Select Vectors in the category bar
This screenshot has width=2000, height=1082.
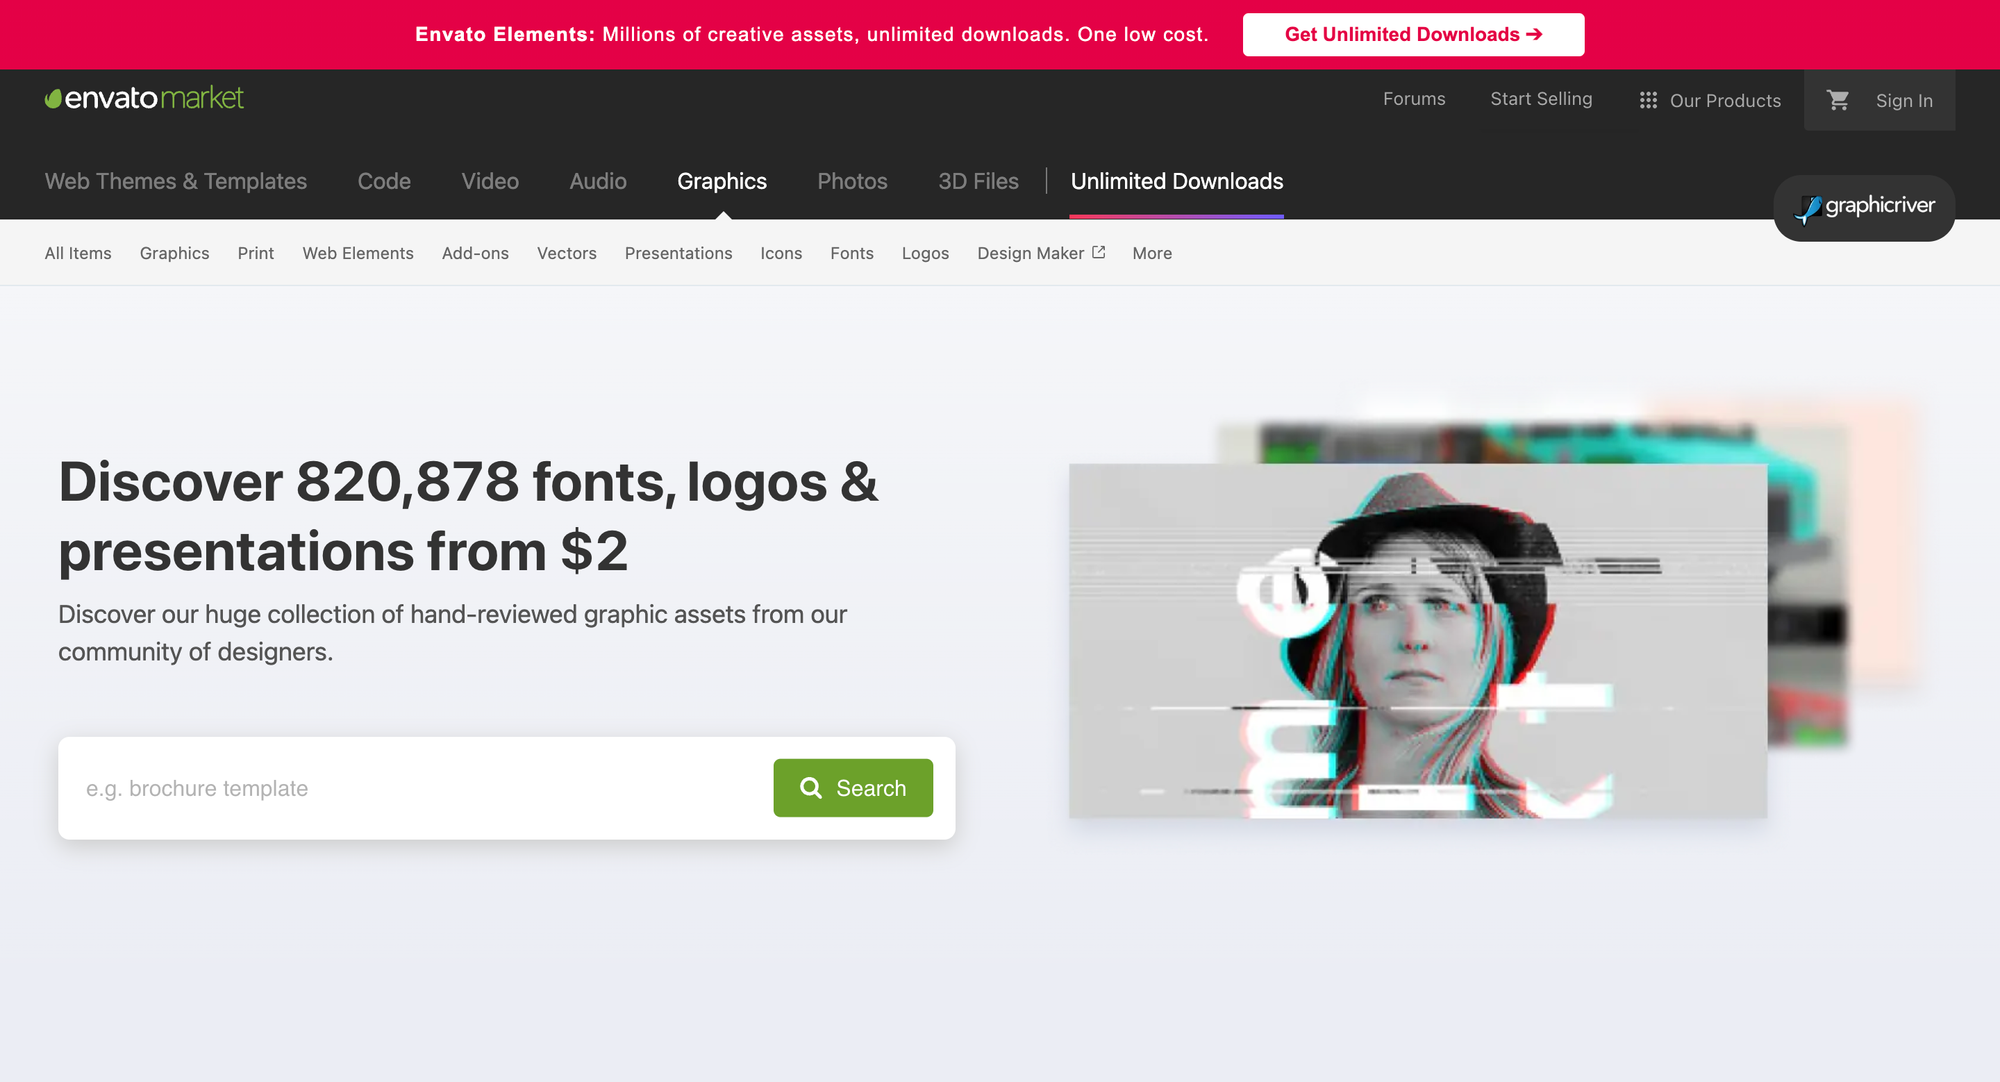coord(566,253)
